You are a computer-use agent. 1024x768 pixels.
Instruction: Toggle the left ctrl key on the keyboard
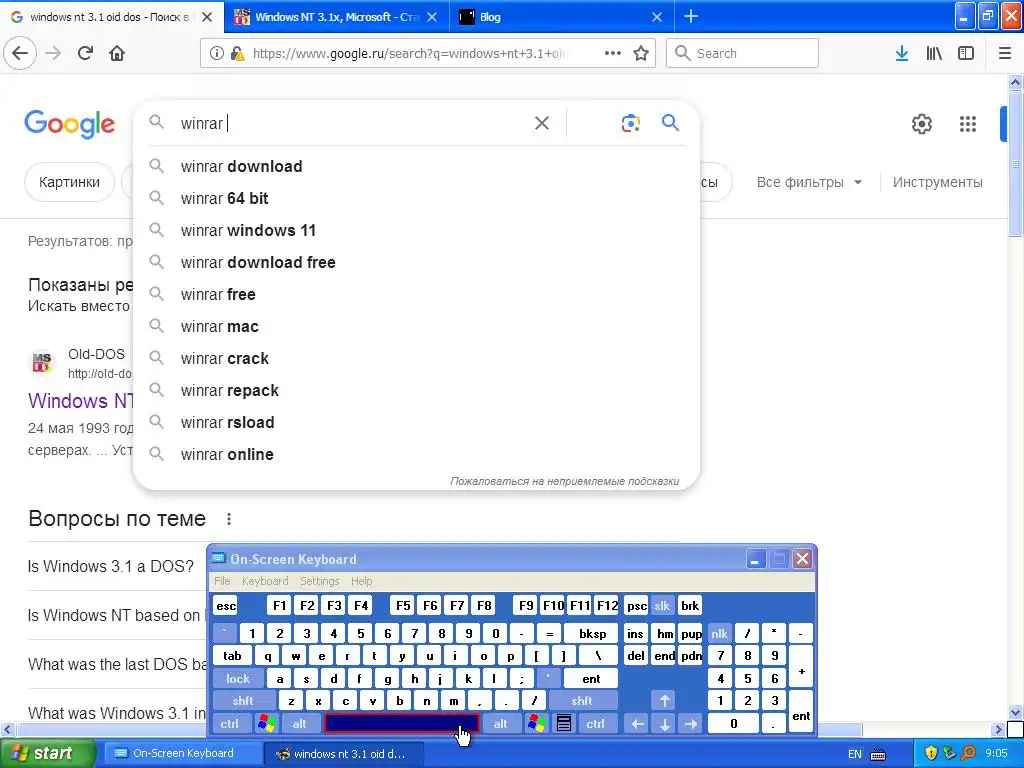point(230,724)
